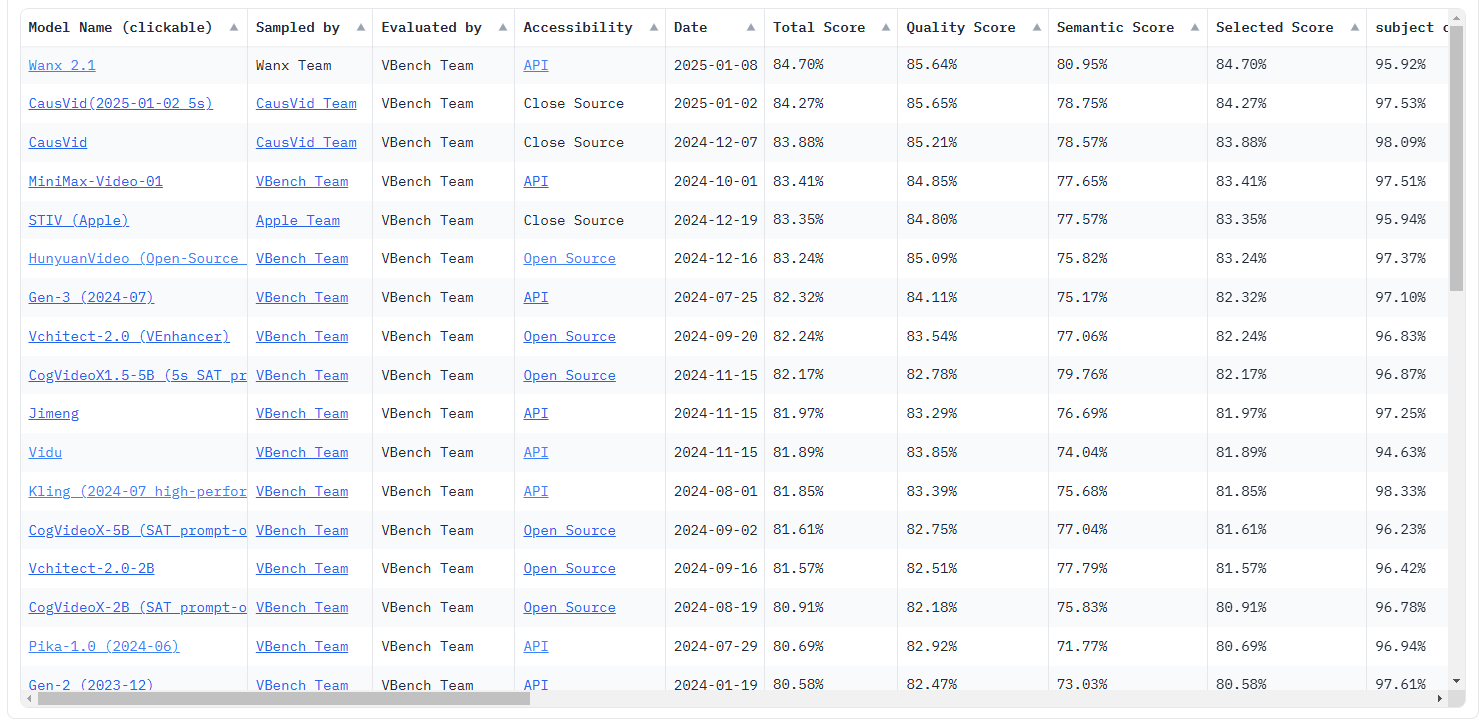The image size is (1481, 726).
Task: Sort by Sampled by column arrow
Action: 360,28
